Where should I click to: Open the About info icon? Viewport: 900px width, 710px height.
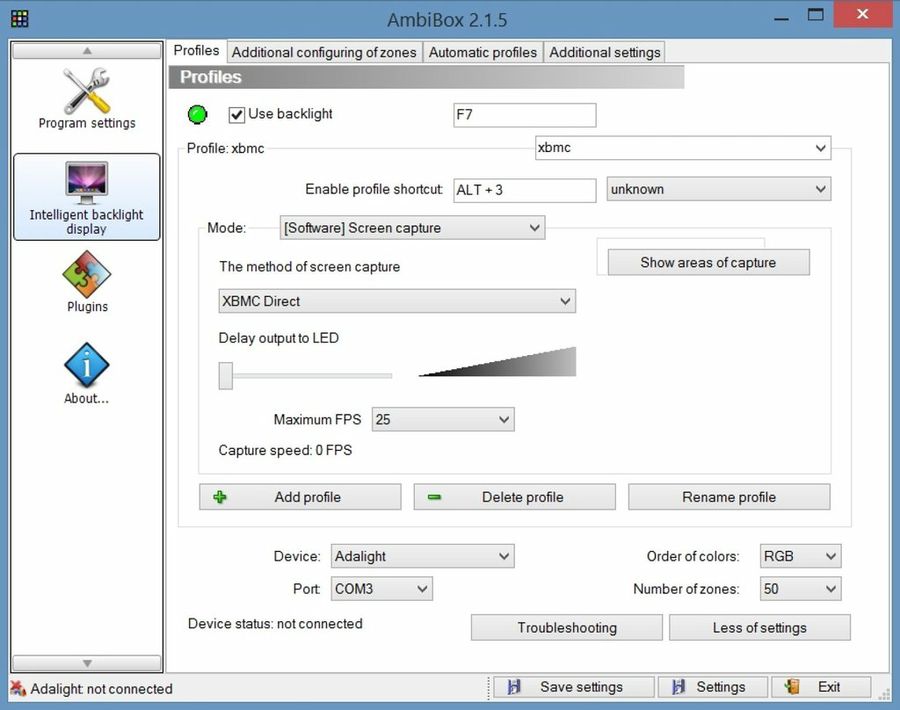[x=87, y=366]
